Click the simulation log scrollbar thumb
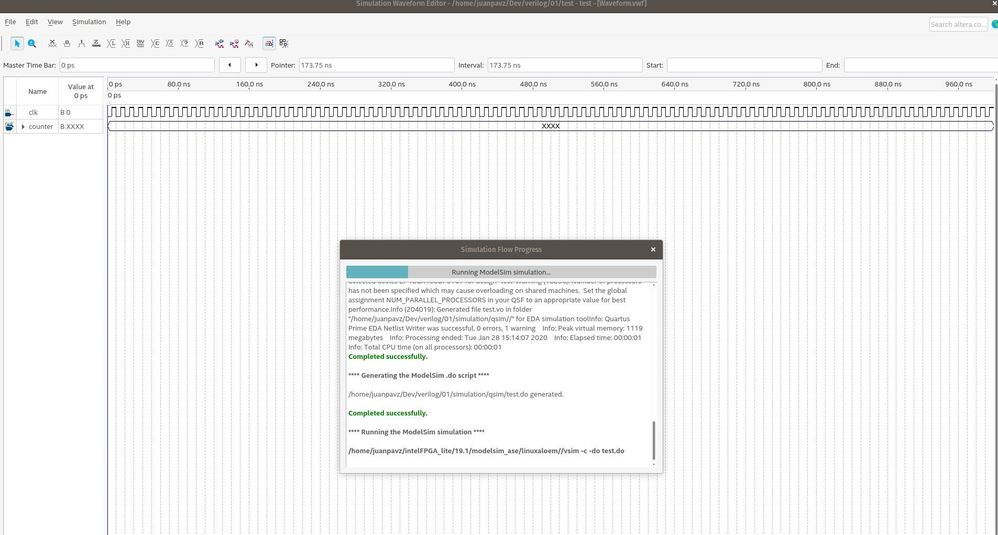Screen dimensions: 998x535 click(x=654, y=440)
